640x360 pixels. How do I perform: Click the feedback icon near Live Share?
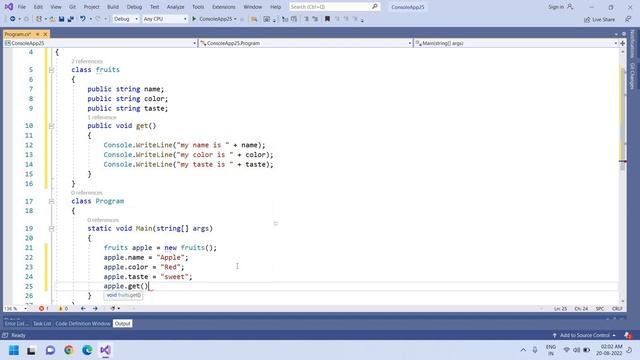(x=628, y=19)
